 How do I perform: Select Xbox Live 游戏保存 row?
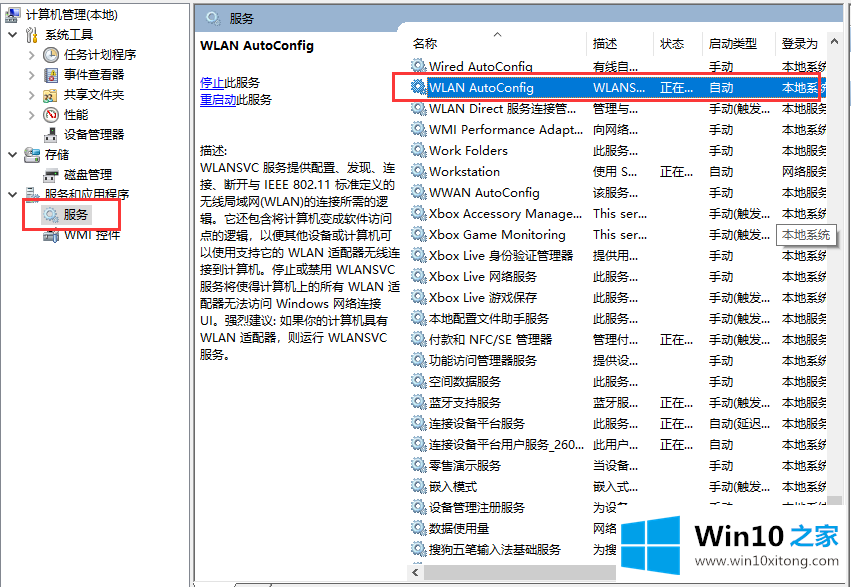[618, 297]
